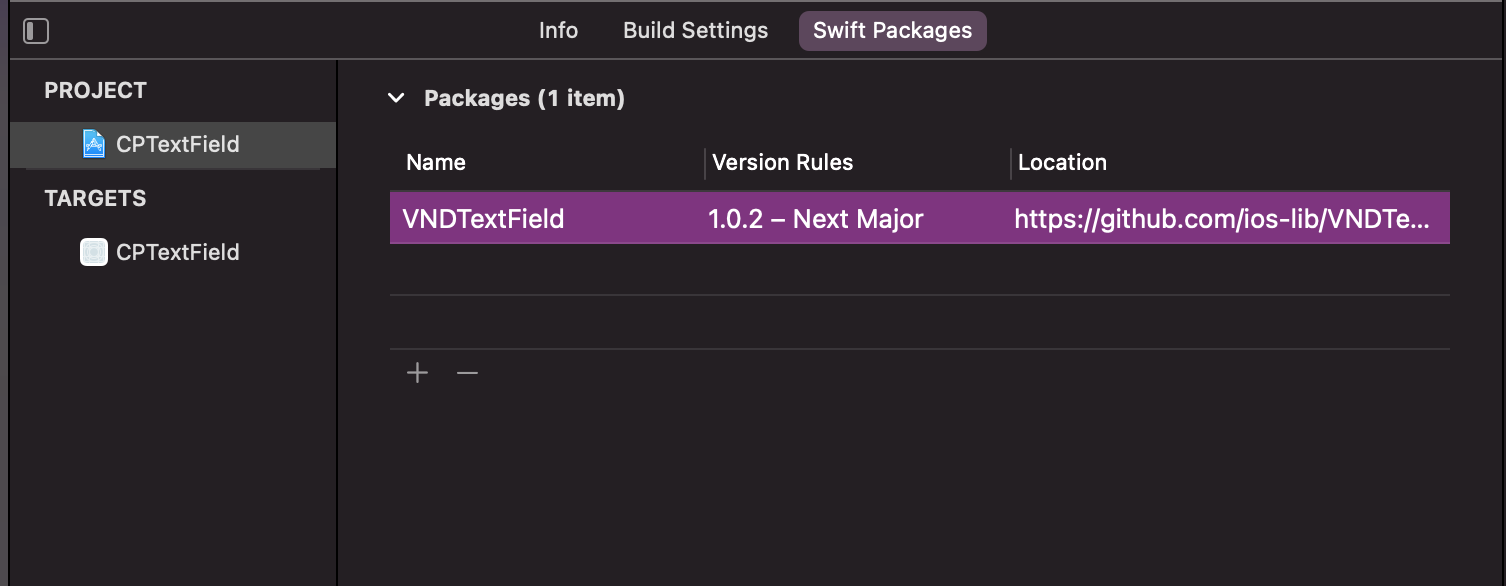Click the Name column header
The width and height of the screenshot is (1506, 586).
tap(435, 162)
